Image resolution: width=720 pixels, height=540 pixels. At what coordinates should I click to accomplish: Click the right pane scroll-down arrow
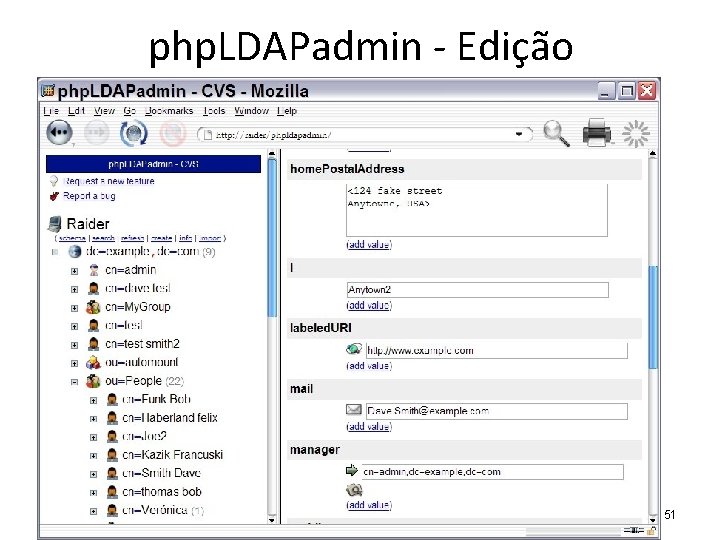tap(652, 520)
